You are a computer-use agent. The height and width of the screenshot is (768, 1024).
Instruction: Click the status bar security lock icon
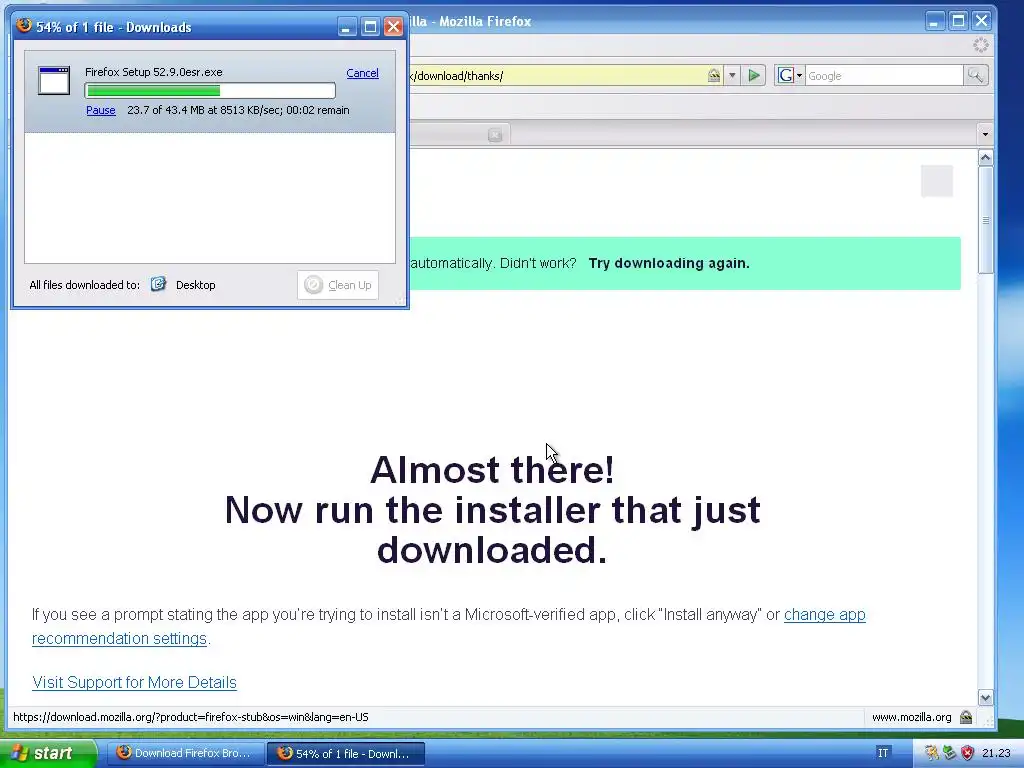coord(966,717)
